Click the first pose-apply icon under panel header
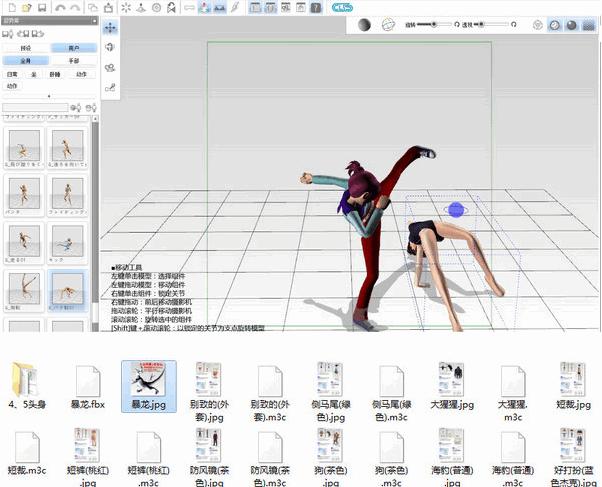The width and height of the screenshot is (602, 487). pos(8,34)
